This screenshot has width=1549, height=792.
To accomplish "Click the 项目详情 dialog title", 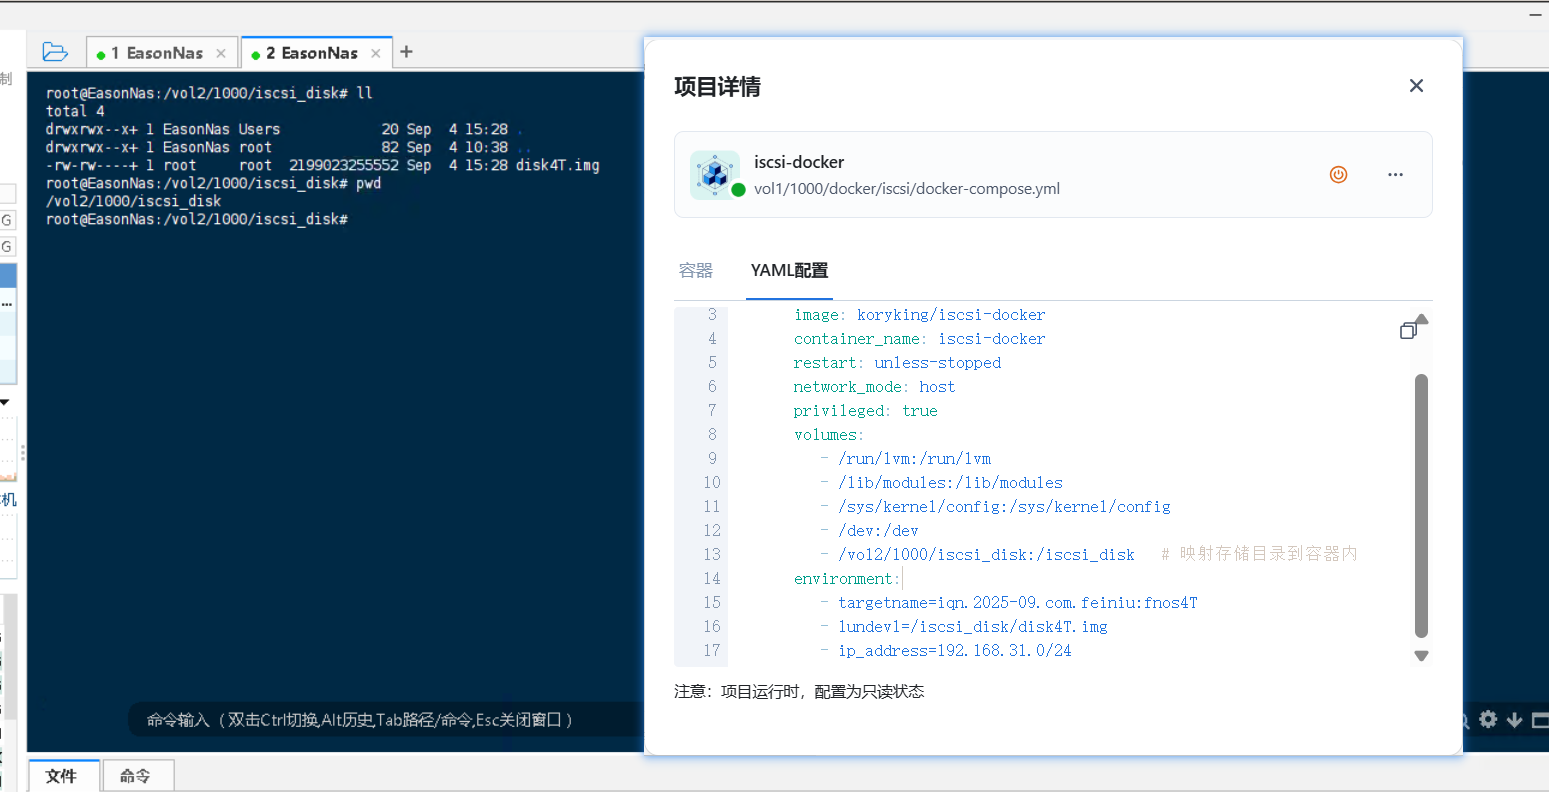I will tap(717, 87).
